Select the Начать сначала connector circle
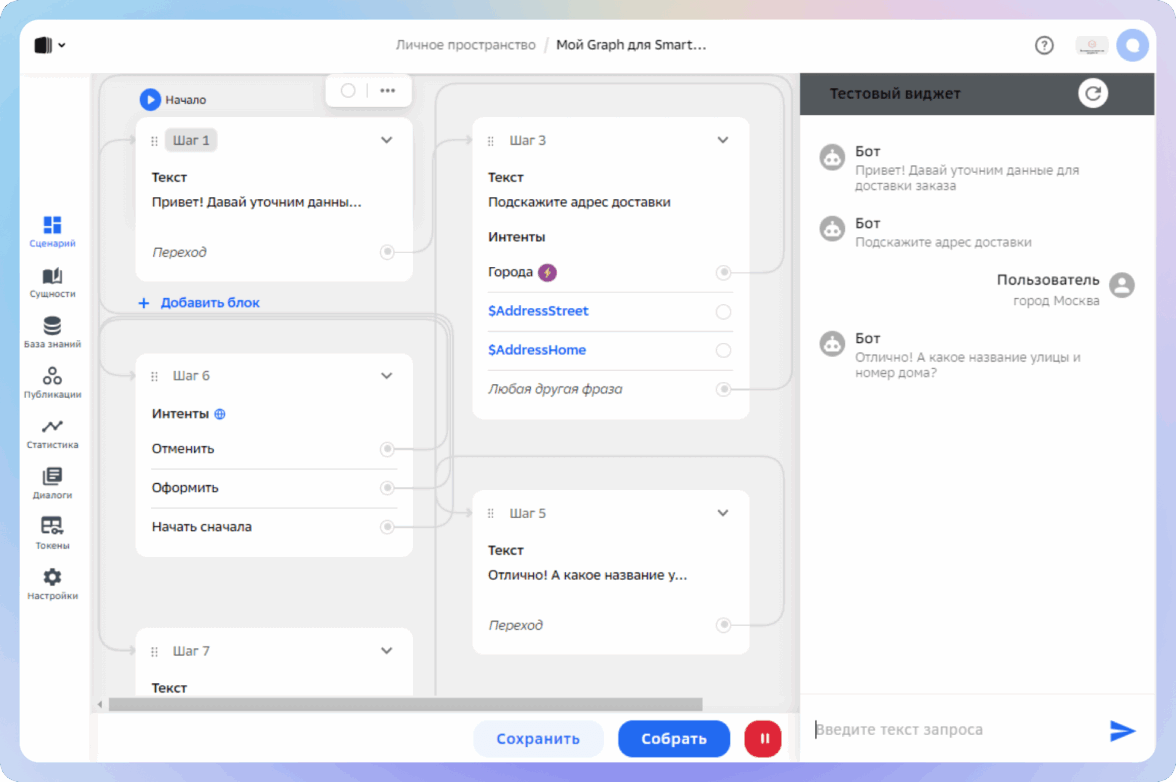Image resolution: width=1176 pixels, height=782 pixels. pyautogui.click(x=387, y=527)
